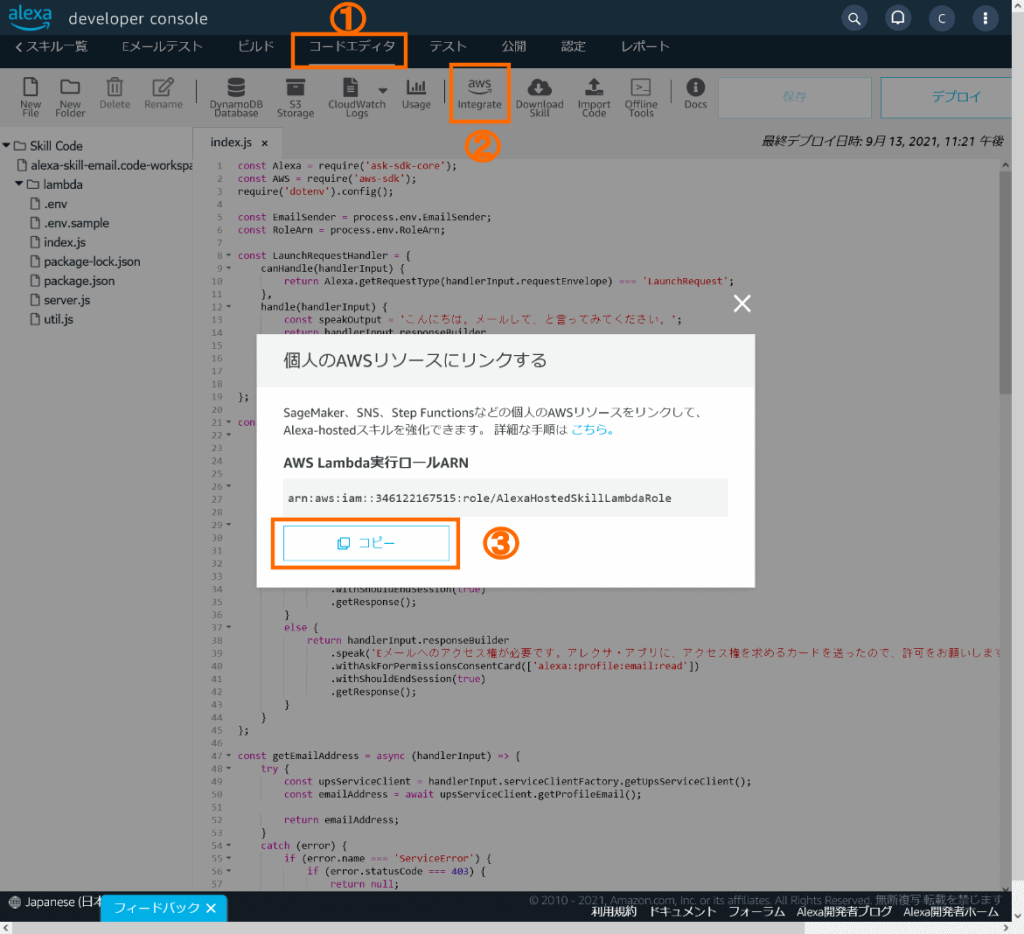
Task: Open Offline Tools
Action: tap(641, 97)
